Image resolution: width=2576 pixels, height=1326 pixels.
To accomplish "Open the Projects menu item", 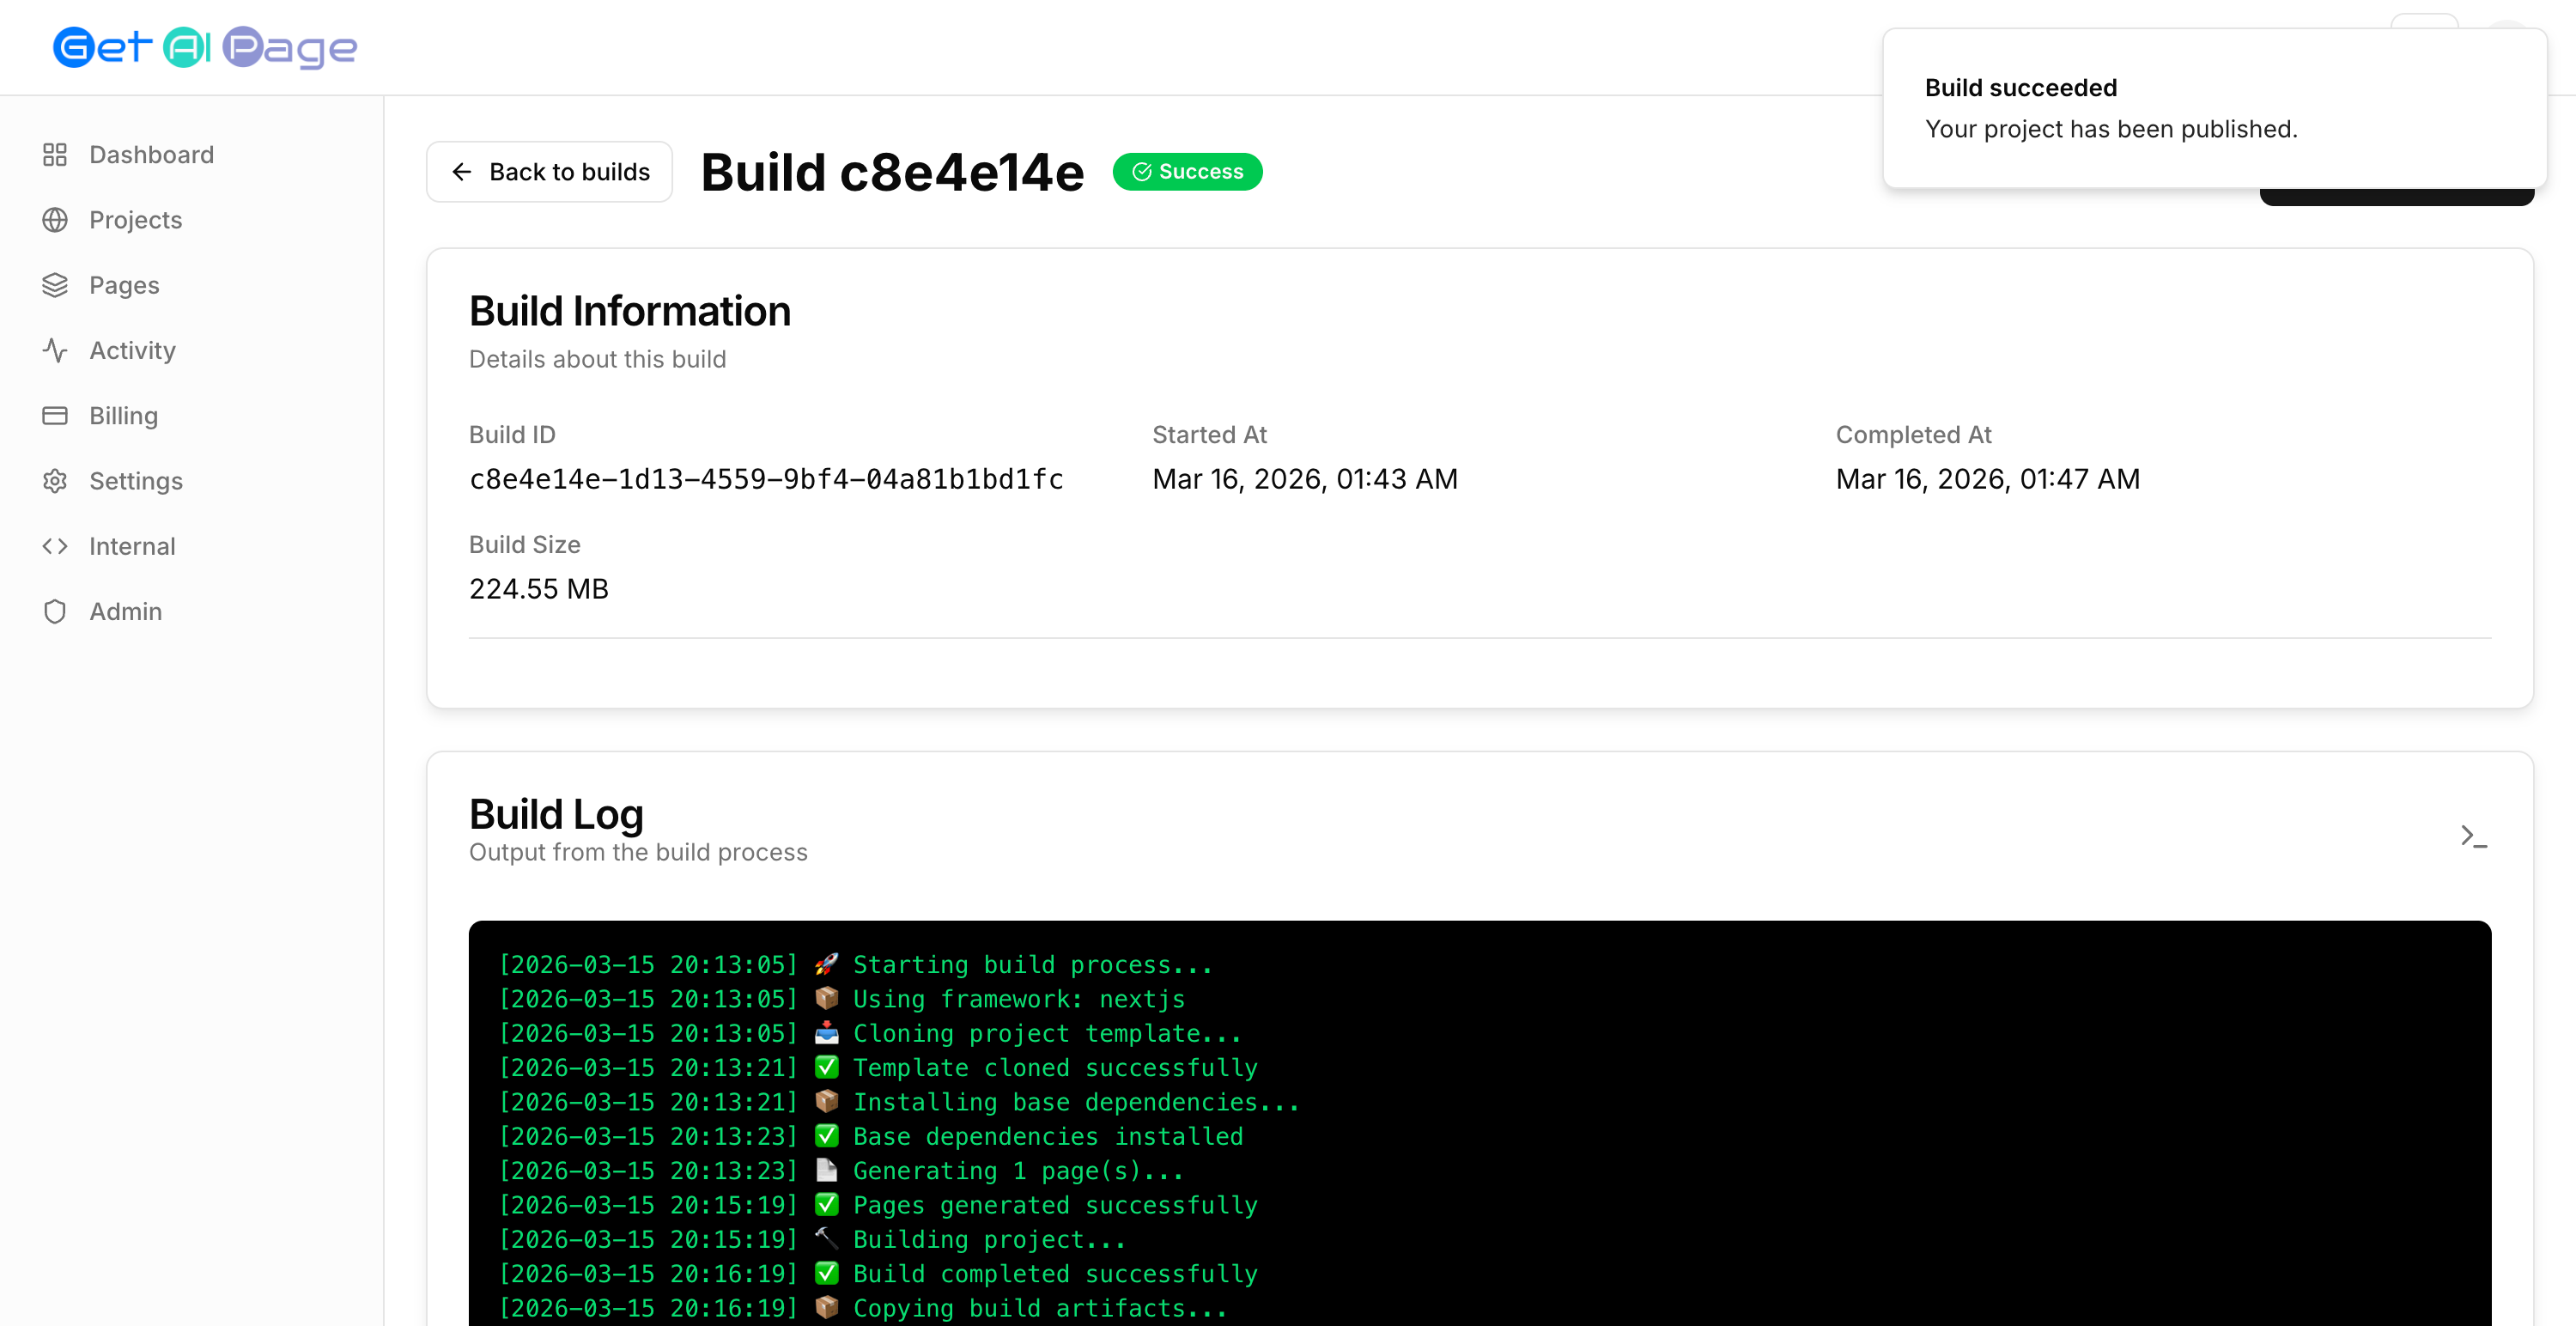I will 136,220.
